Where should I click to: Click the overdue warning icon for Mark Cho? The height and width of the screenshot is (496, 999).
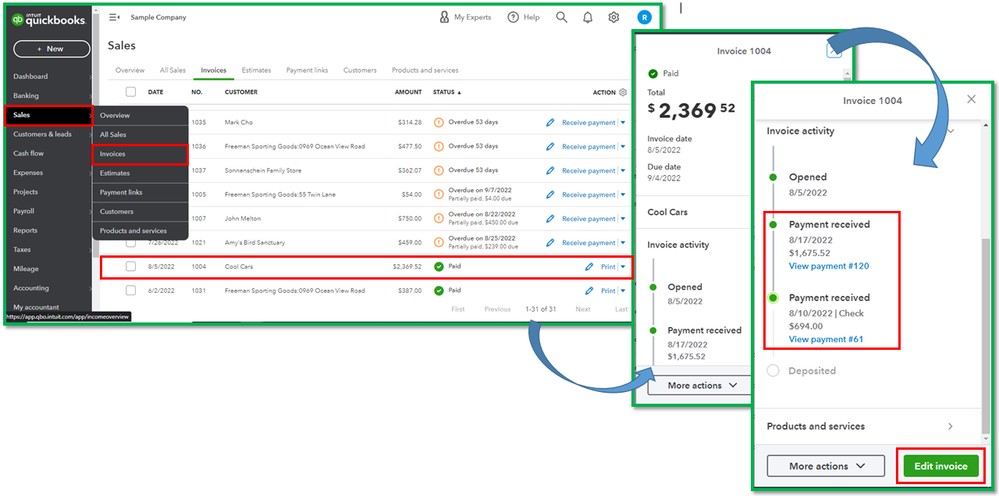438,122
